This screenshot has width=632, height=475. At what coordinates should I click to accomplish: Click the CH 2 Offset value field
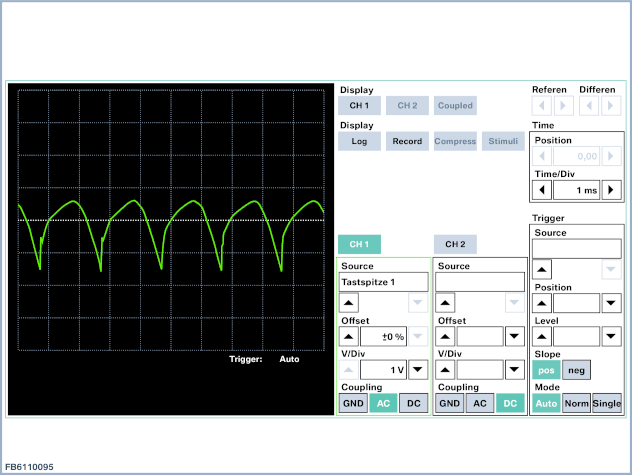tap(480, 336)
